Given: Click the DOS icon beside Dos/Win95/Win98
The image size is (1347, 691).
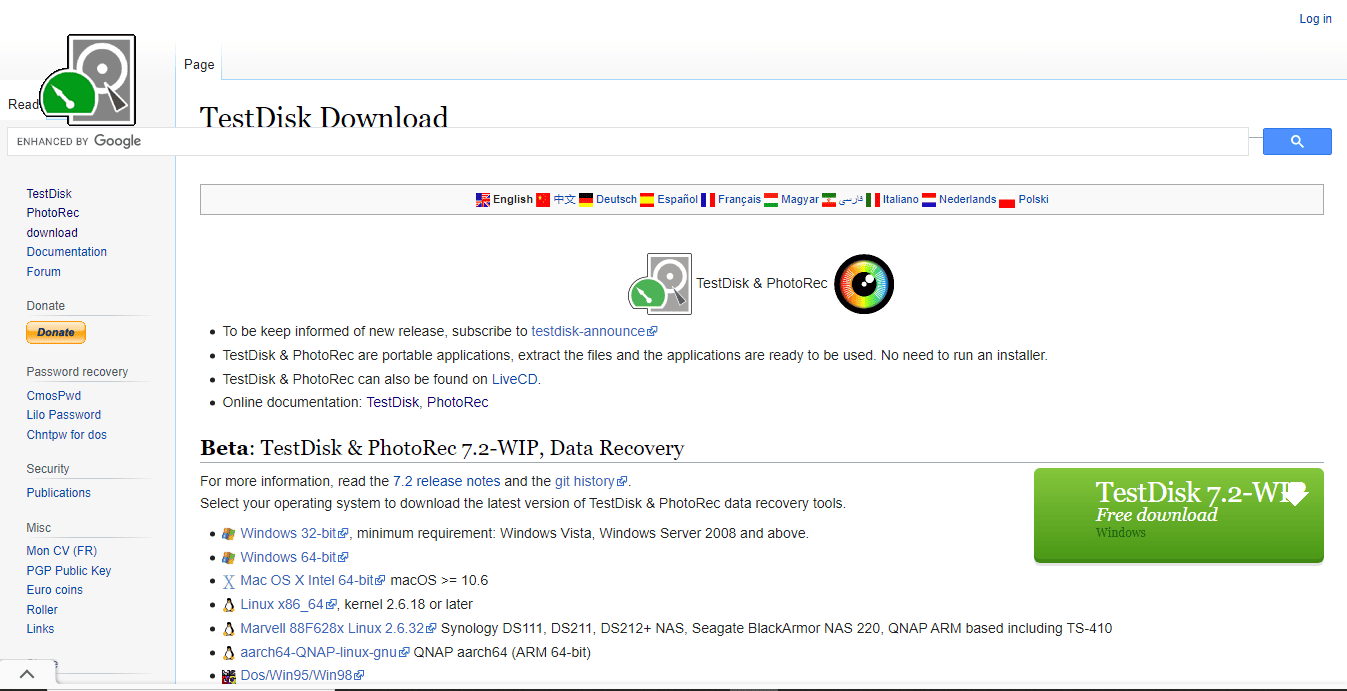Looking at the screenshot, I should [229, 676].
